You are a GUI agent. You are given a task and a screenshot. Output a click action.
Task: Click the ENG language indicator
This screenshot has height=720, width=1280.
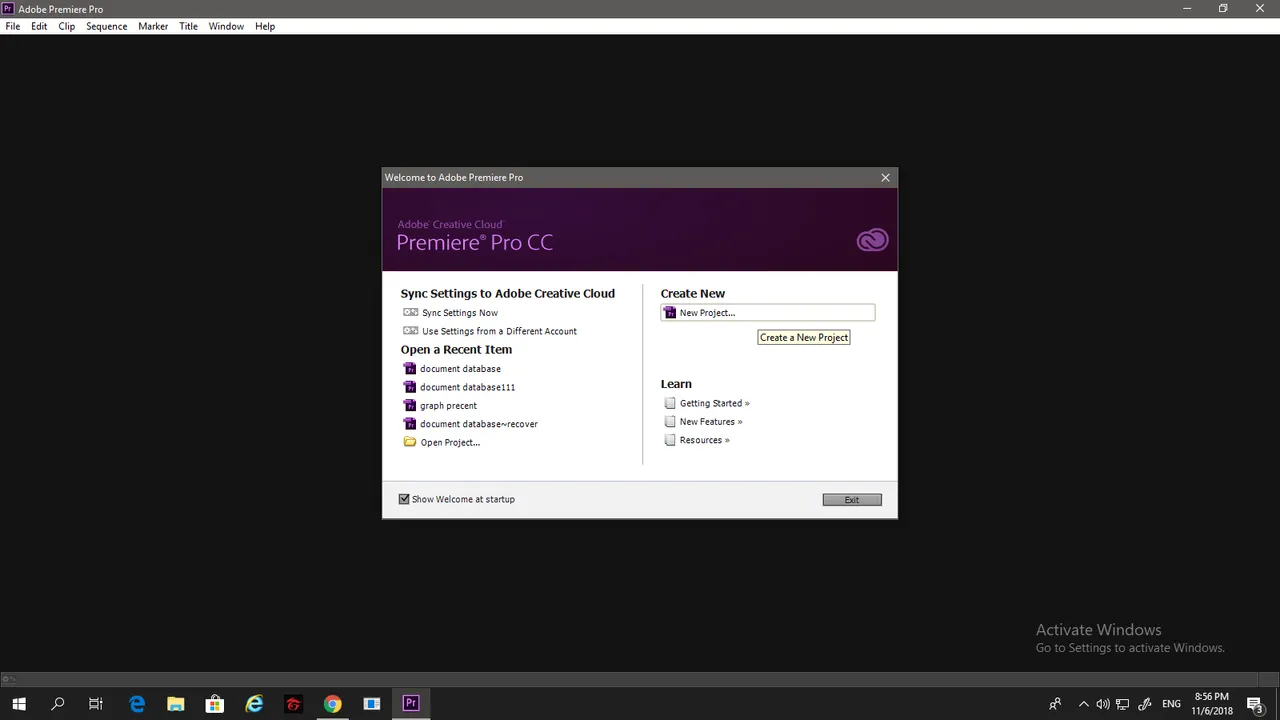coord(1171,704)
